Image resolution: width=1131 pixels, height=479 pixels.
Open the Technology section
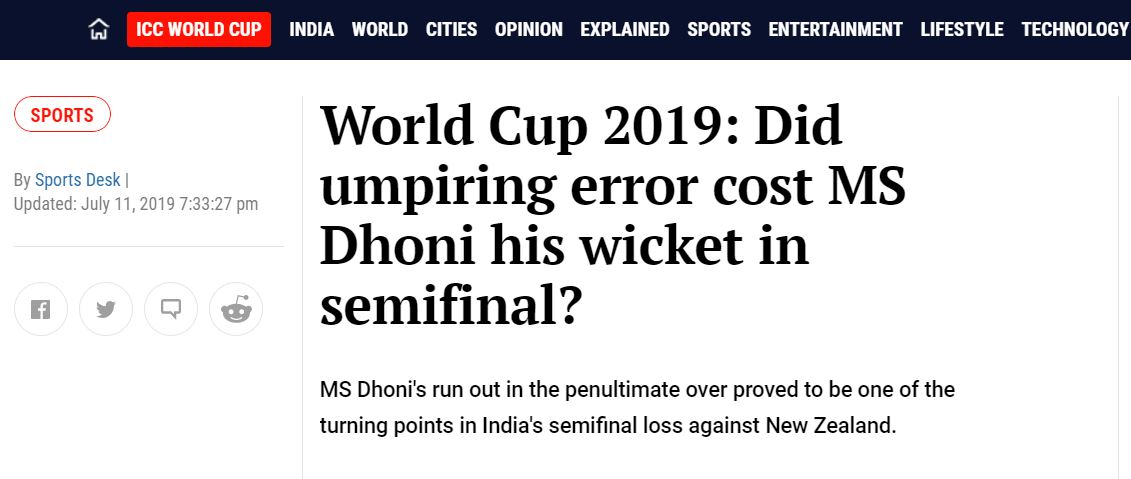(x=1075, y=30)
